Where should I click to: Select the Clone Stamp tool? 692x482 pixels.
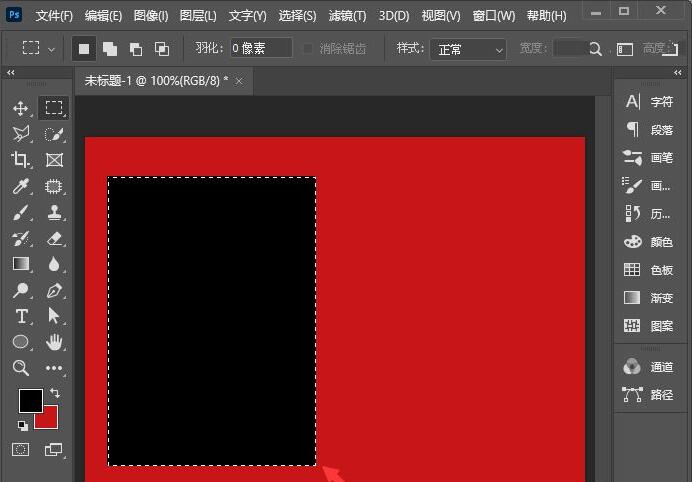54,212
